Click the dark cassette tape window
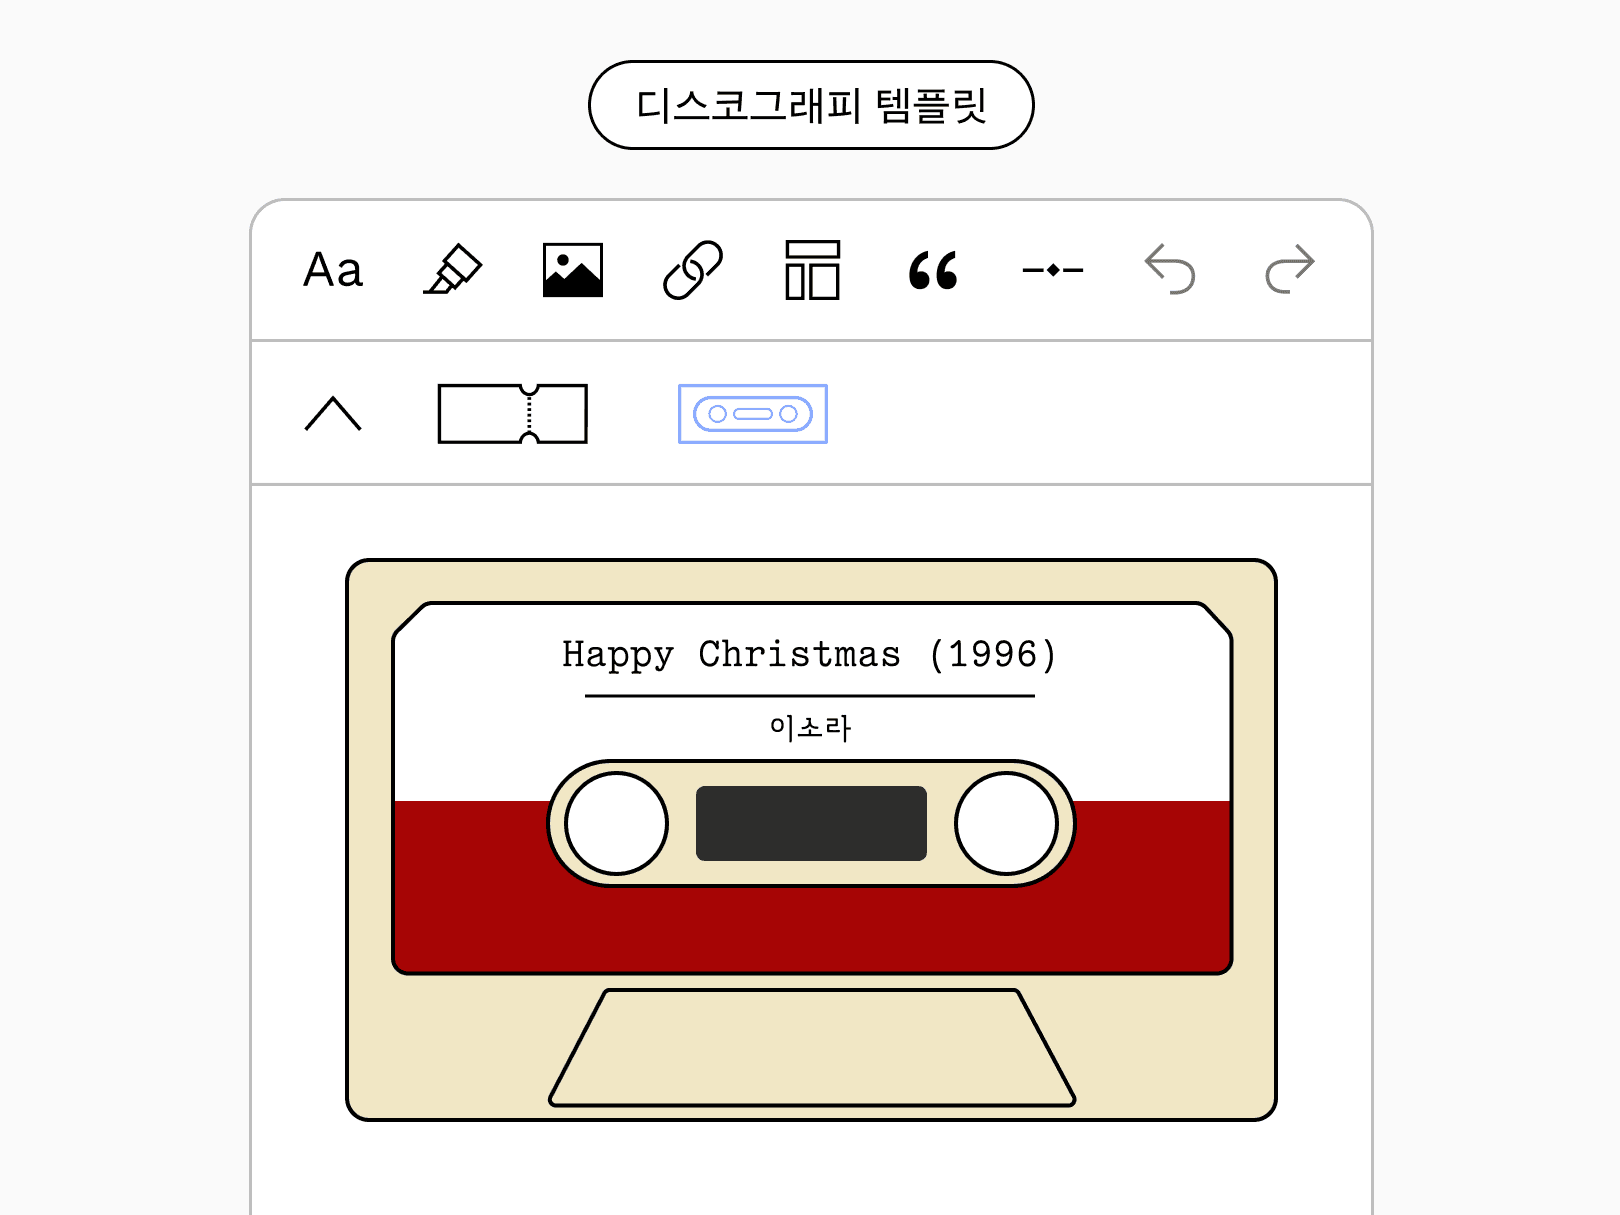 point(811,823)
